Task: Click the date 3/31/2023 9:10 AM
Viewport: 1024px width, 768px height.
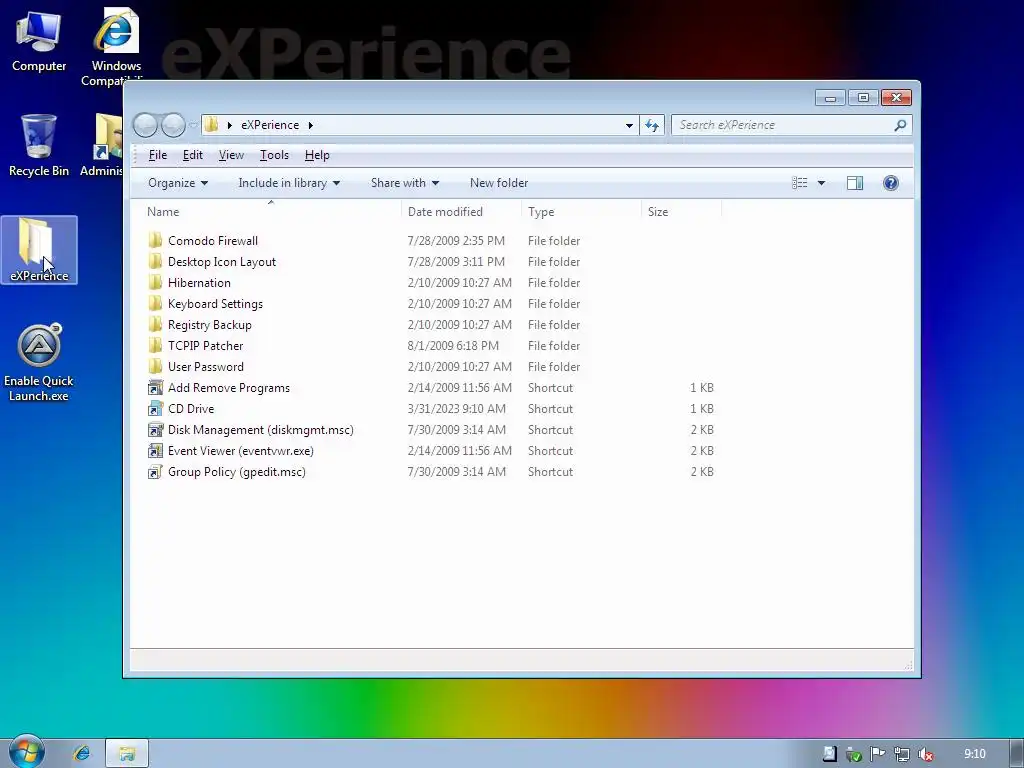Action: pos(456,409)
